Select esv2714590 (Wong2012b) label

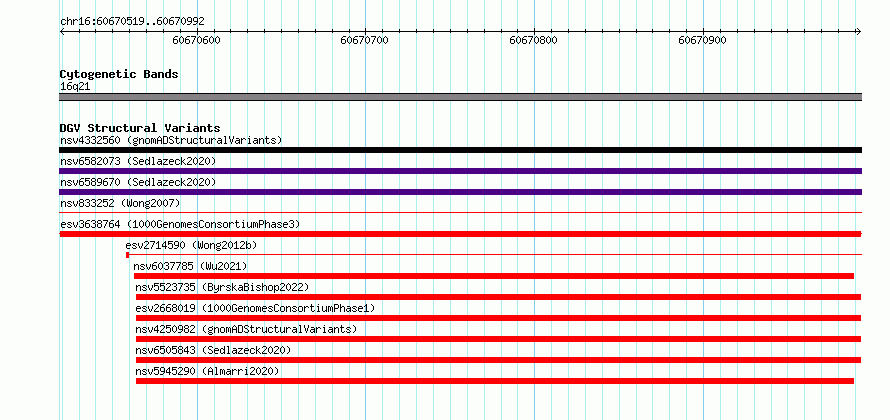(191, 245)
